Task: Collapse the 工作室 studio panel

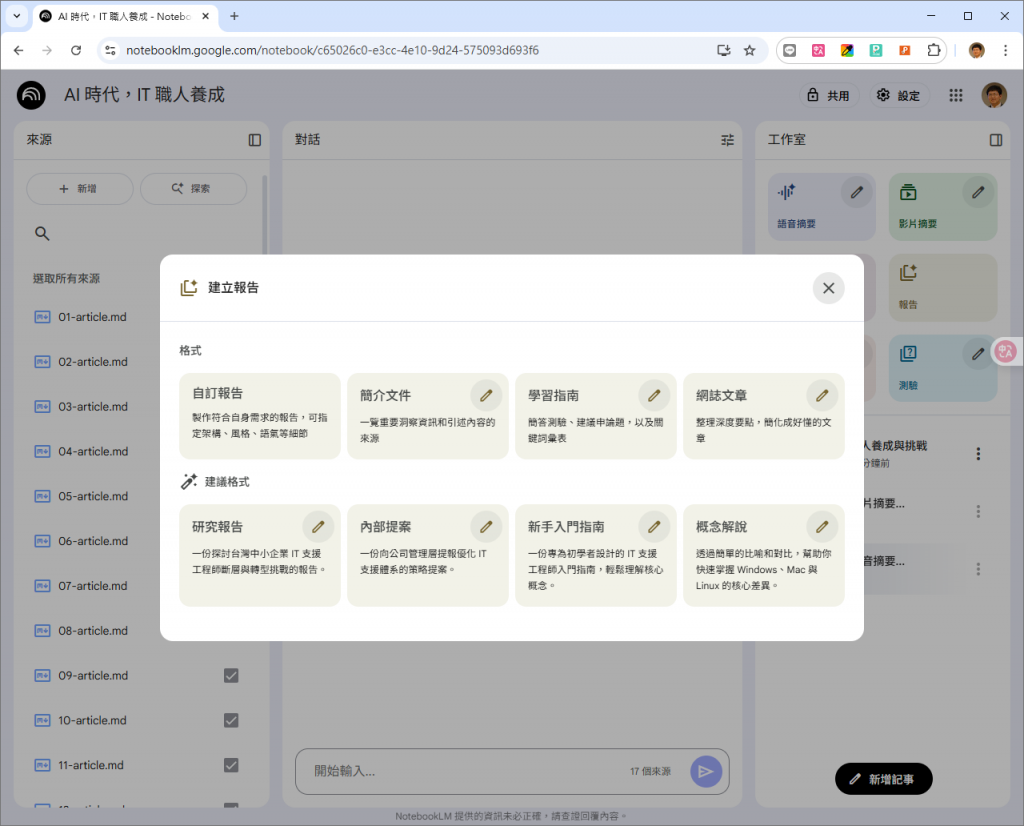Action: 995,140
